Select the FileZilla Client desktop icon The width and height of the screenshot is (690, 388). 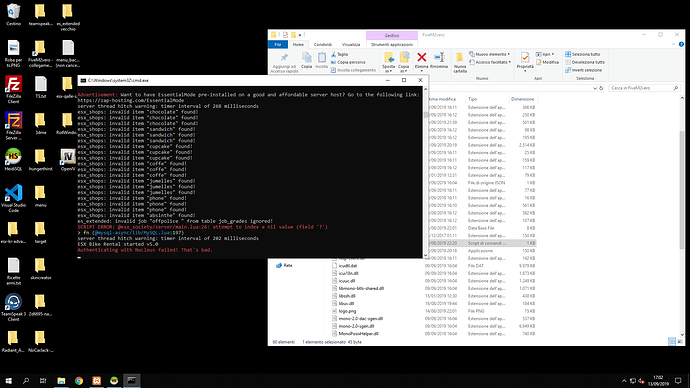[x=14, y=89]
